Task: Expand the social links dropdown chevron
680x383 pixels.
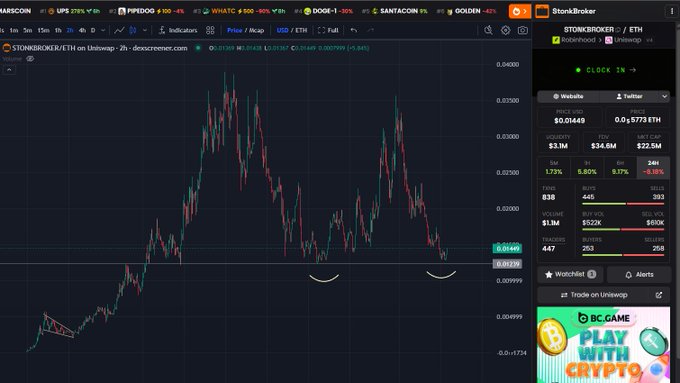Action: click(664, 96)
